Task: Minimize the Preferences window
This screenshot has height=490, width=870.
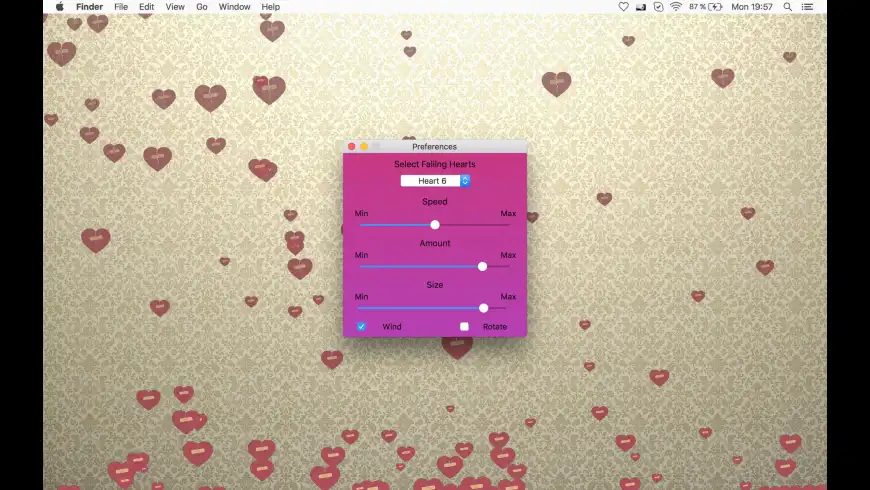Action: 364,147
